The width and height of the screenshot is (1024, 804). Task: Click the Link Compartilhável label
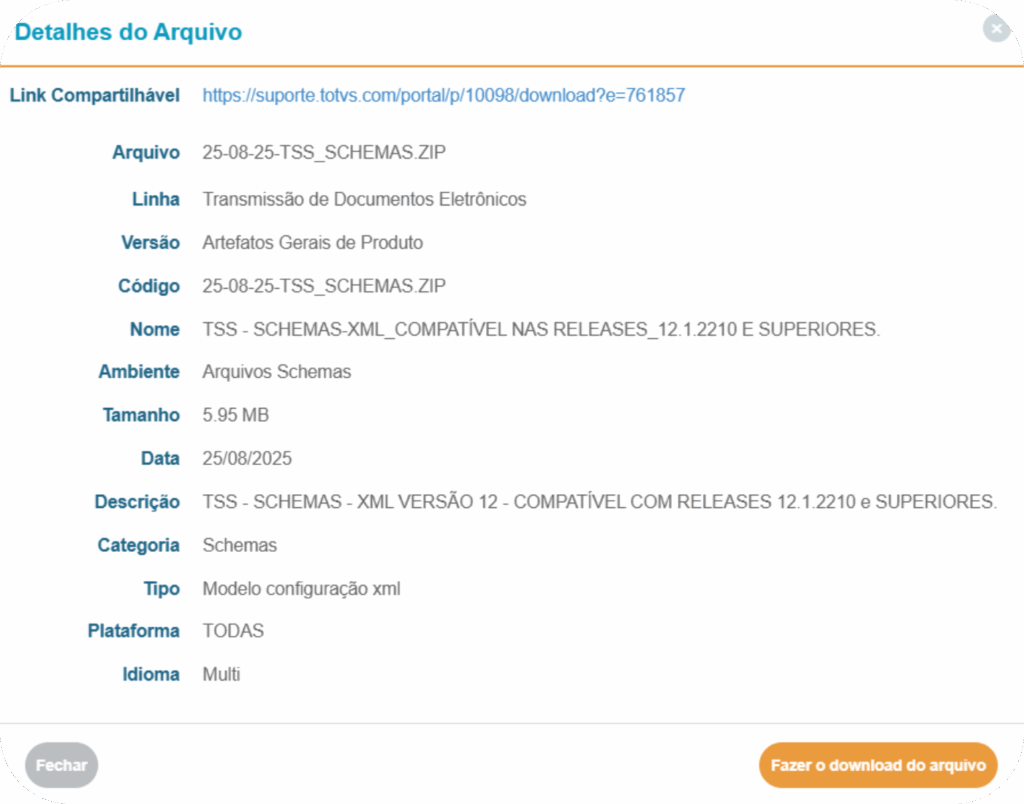click(95, 96)
